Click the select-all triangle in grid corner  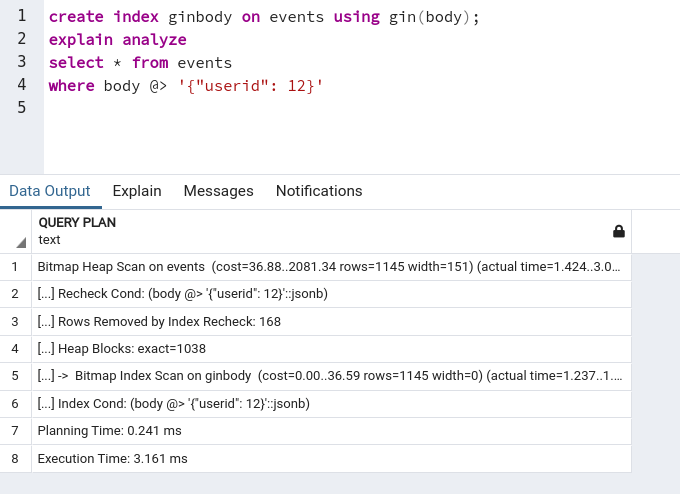[x=20, y=242]
